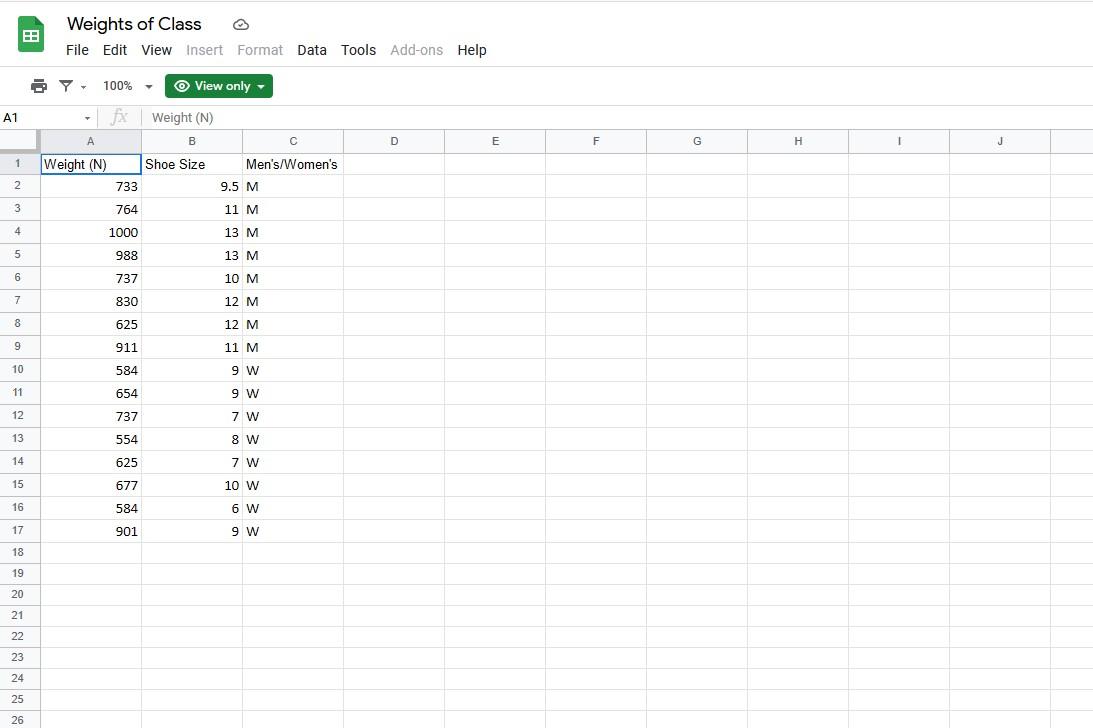Open the Tools menu

pos(358,50)
